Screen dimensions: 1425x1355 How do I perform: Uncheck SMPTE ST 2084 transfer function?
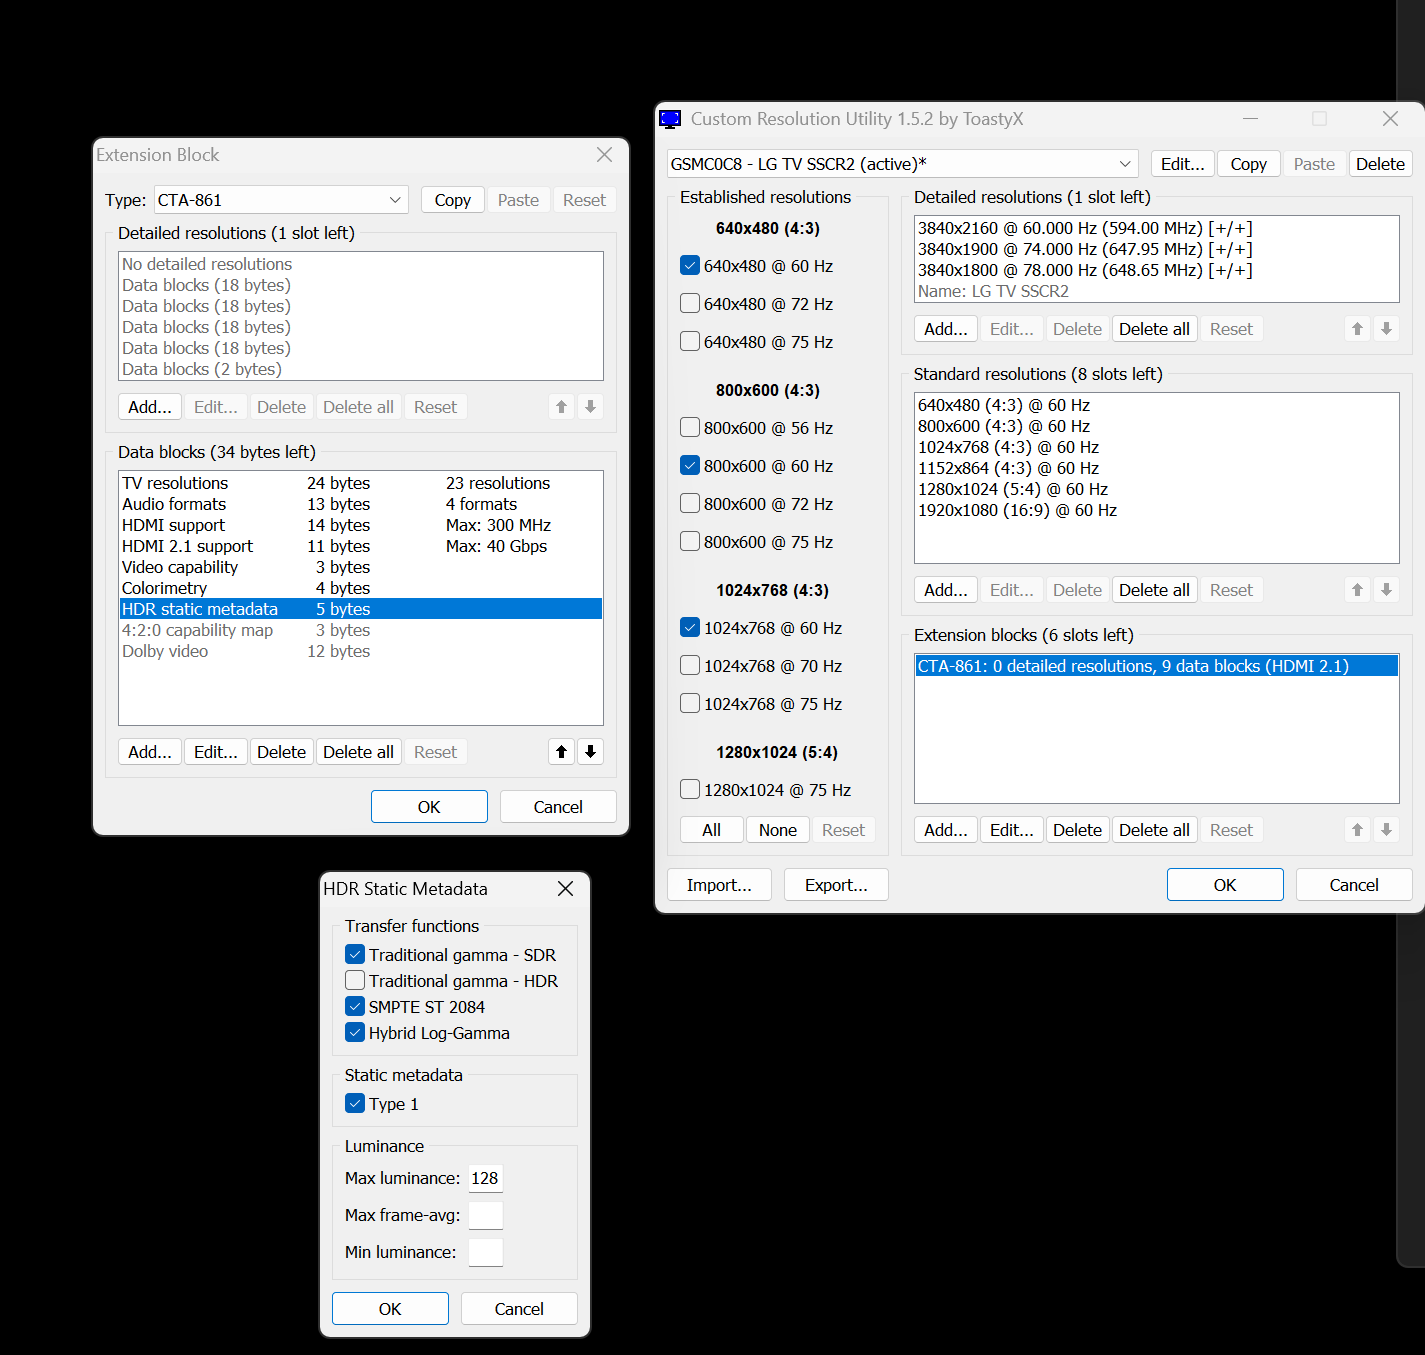355,1006
